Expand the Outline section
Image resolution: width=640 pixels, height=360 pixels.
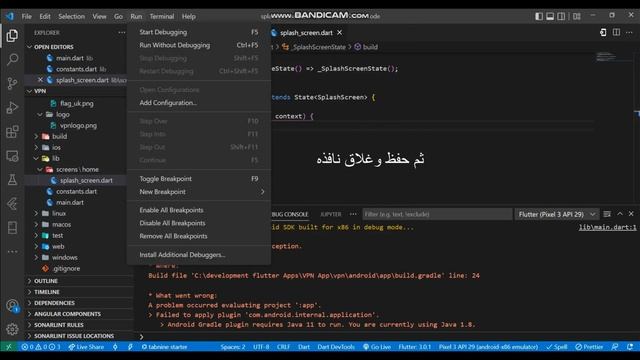click(x=46, y=281)
